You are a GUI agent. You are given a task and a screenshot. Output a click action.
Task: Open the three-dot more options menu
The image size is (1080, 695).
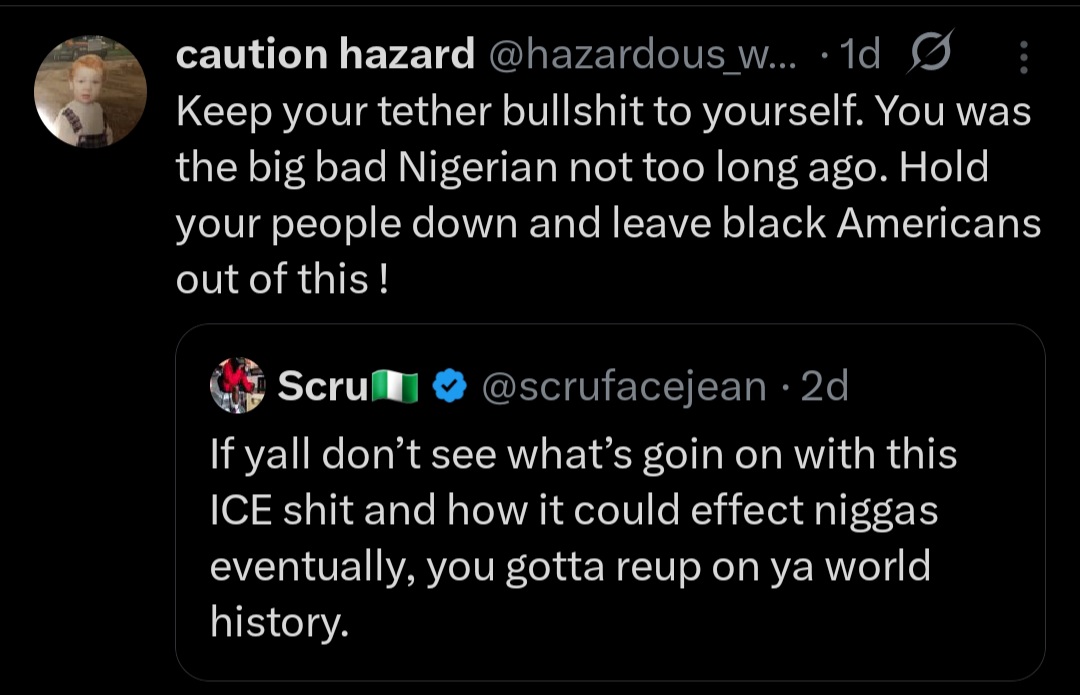point(1024,56)
